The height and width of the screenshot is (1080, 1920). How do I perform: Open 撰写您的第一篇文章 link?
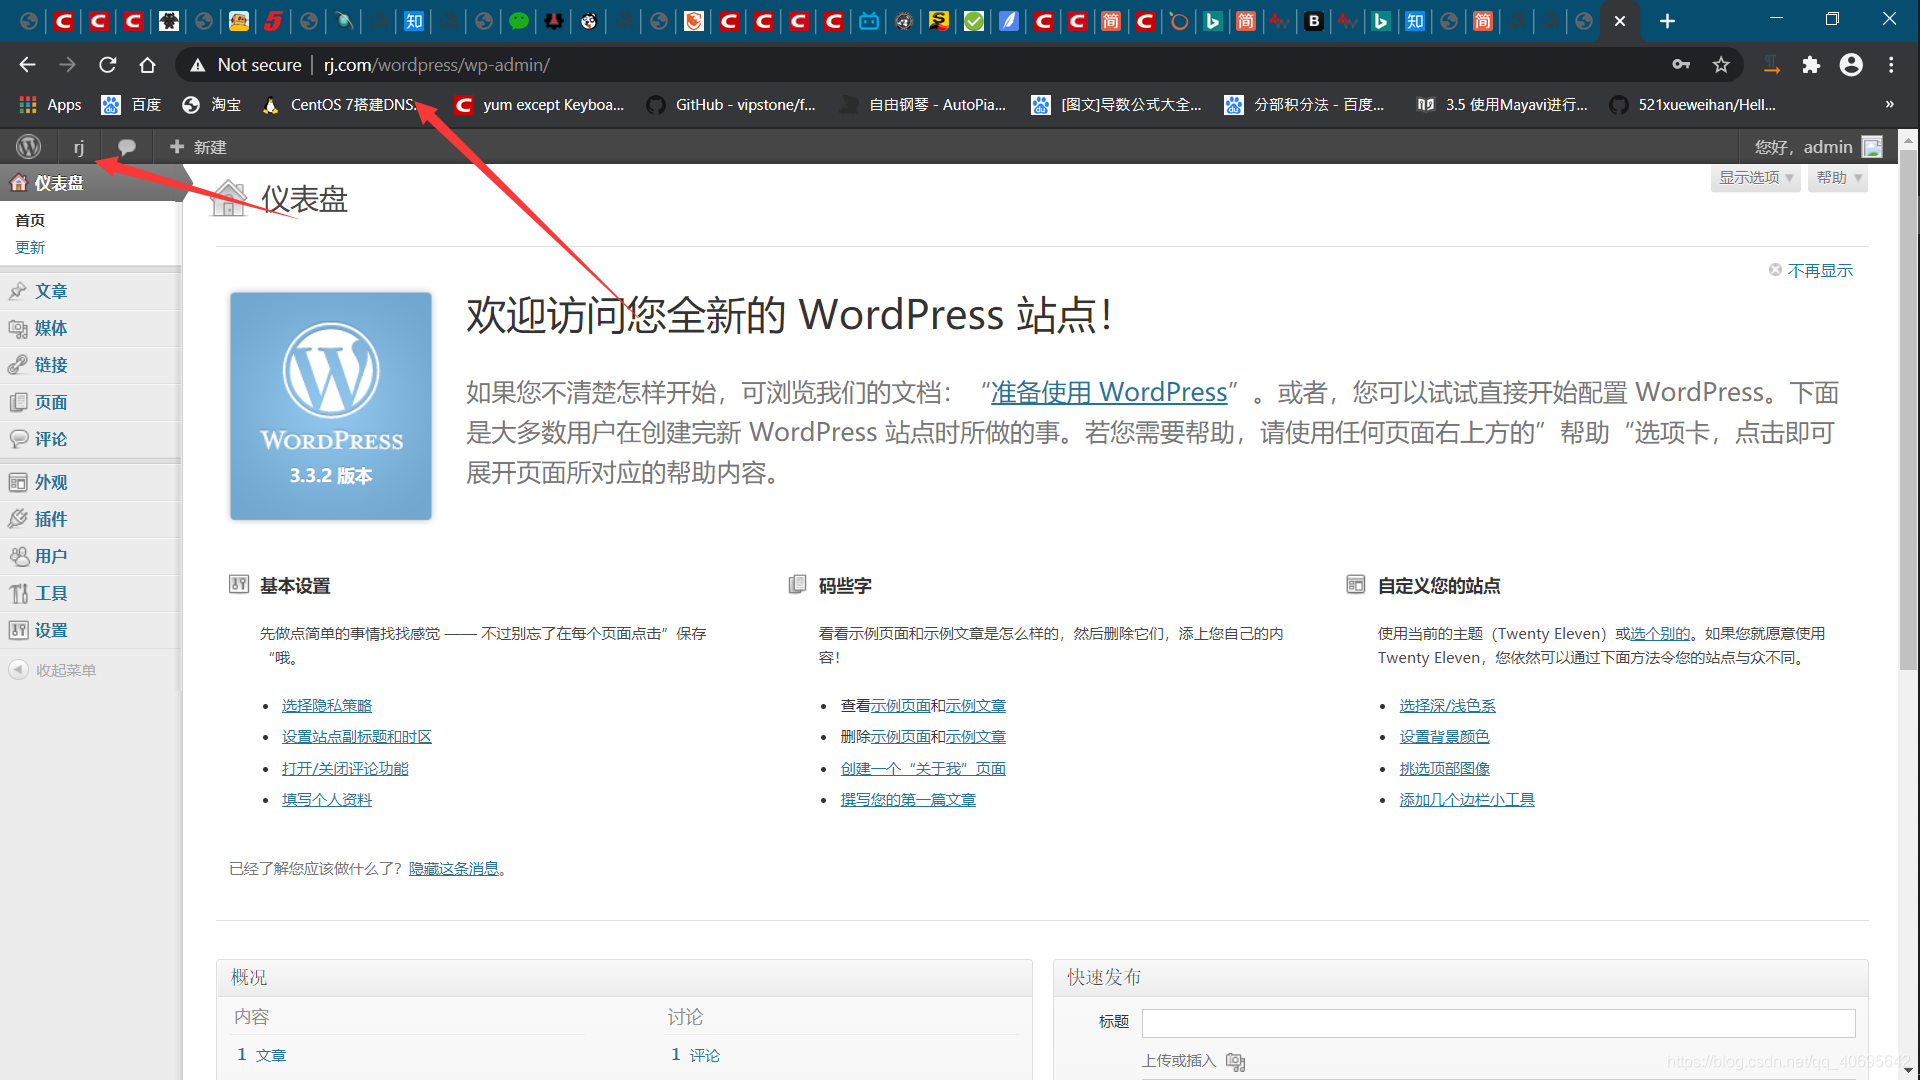pyautogui.click(x=908, y=800)
